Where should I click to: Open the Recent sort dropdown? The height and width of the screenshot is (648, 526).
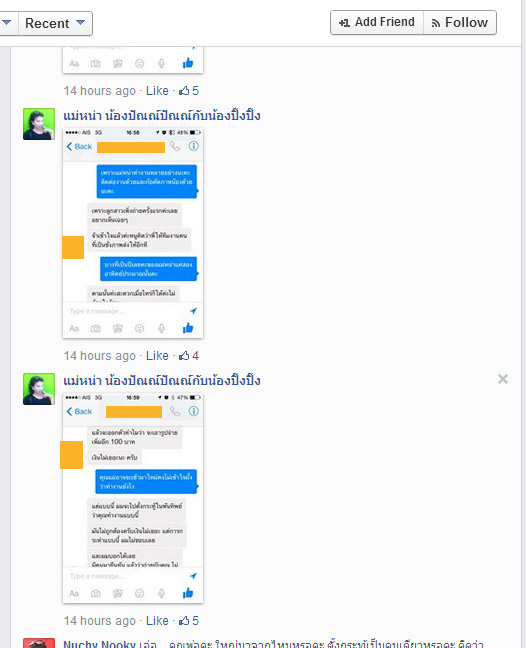pos(55,23)
